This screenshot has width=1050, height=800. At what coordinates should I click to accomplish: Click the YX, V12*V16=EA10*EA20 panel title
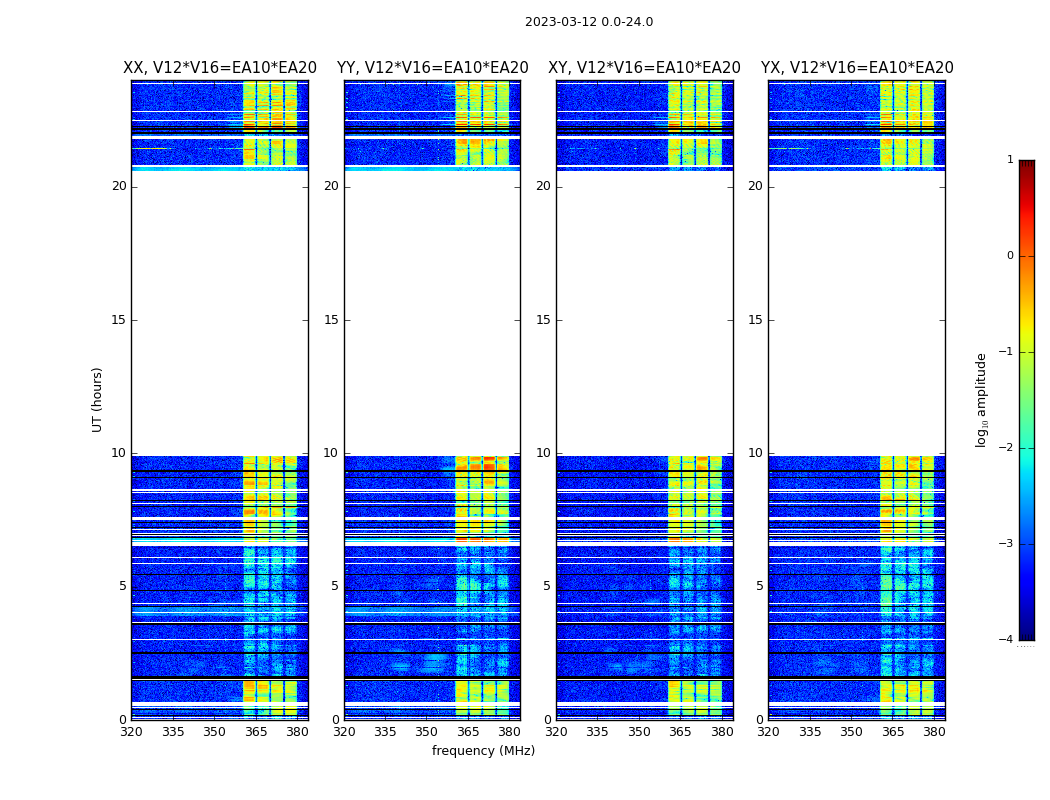856,68
